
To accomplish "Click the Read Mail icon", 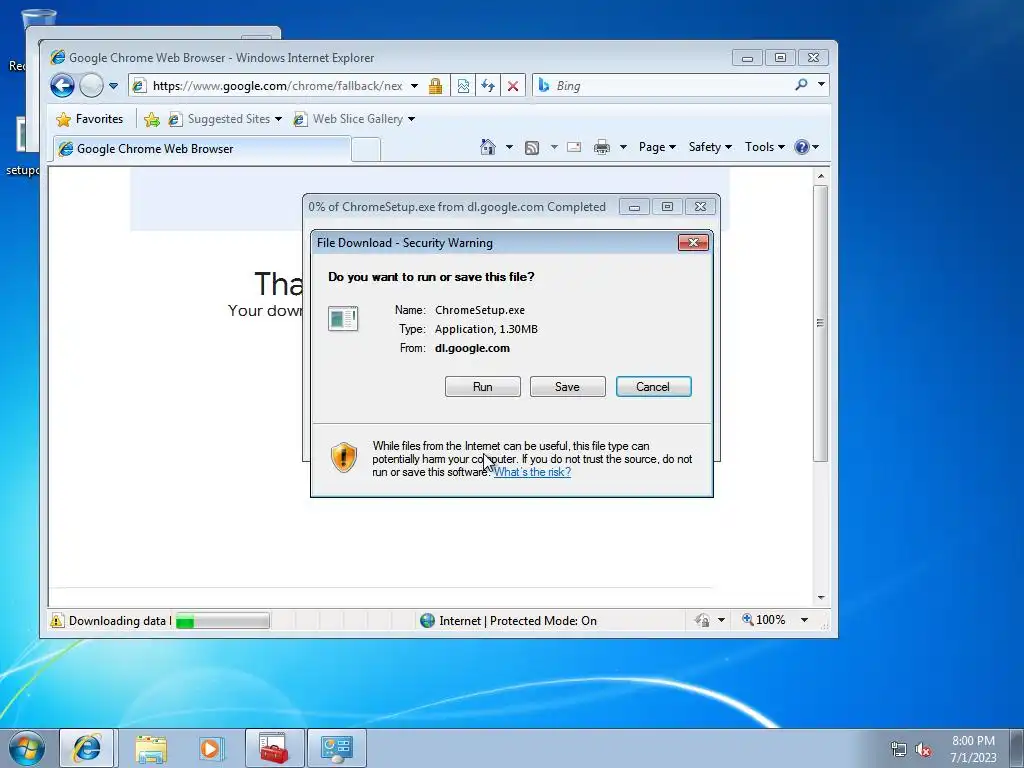I will [x=574, y=147].
